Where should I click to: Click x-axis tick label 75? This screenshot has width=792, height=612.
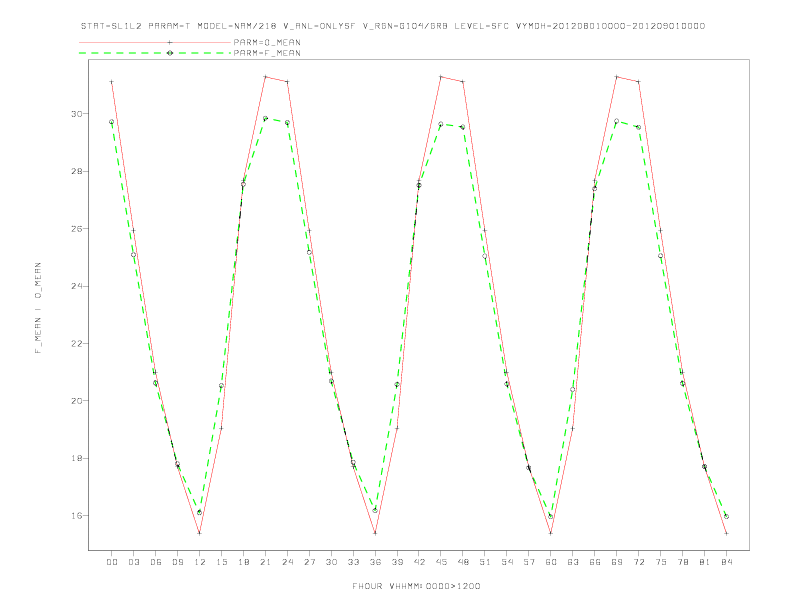[661, 562]
